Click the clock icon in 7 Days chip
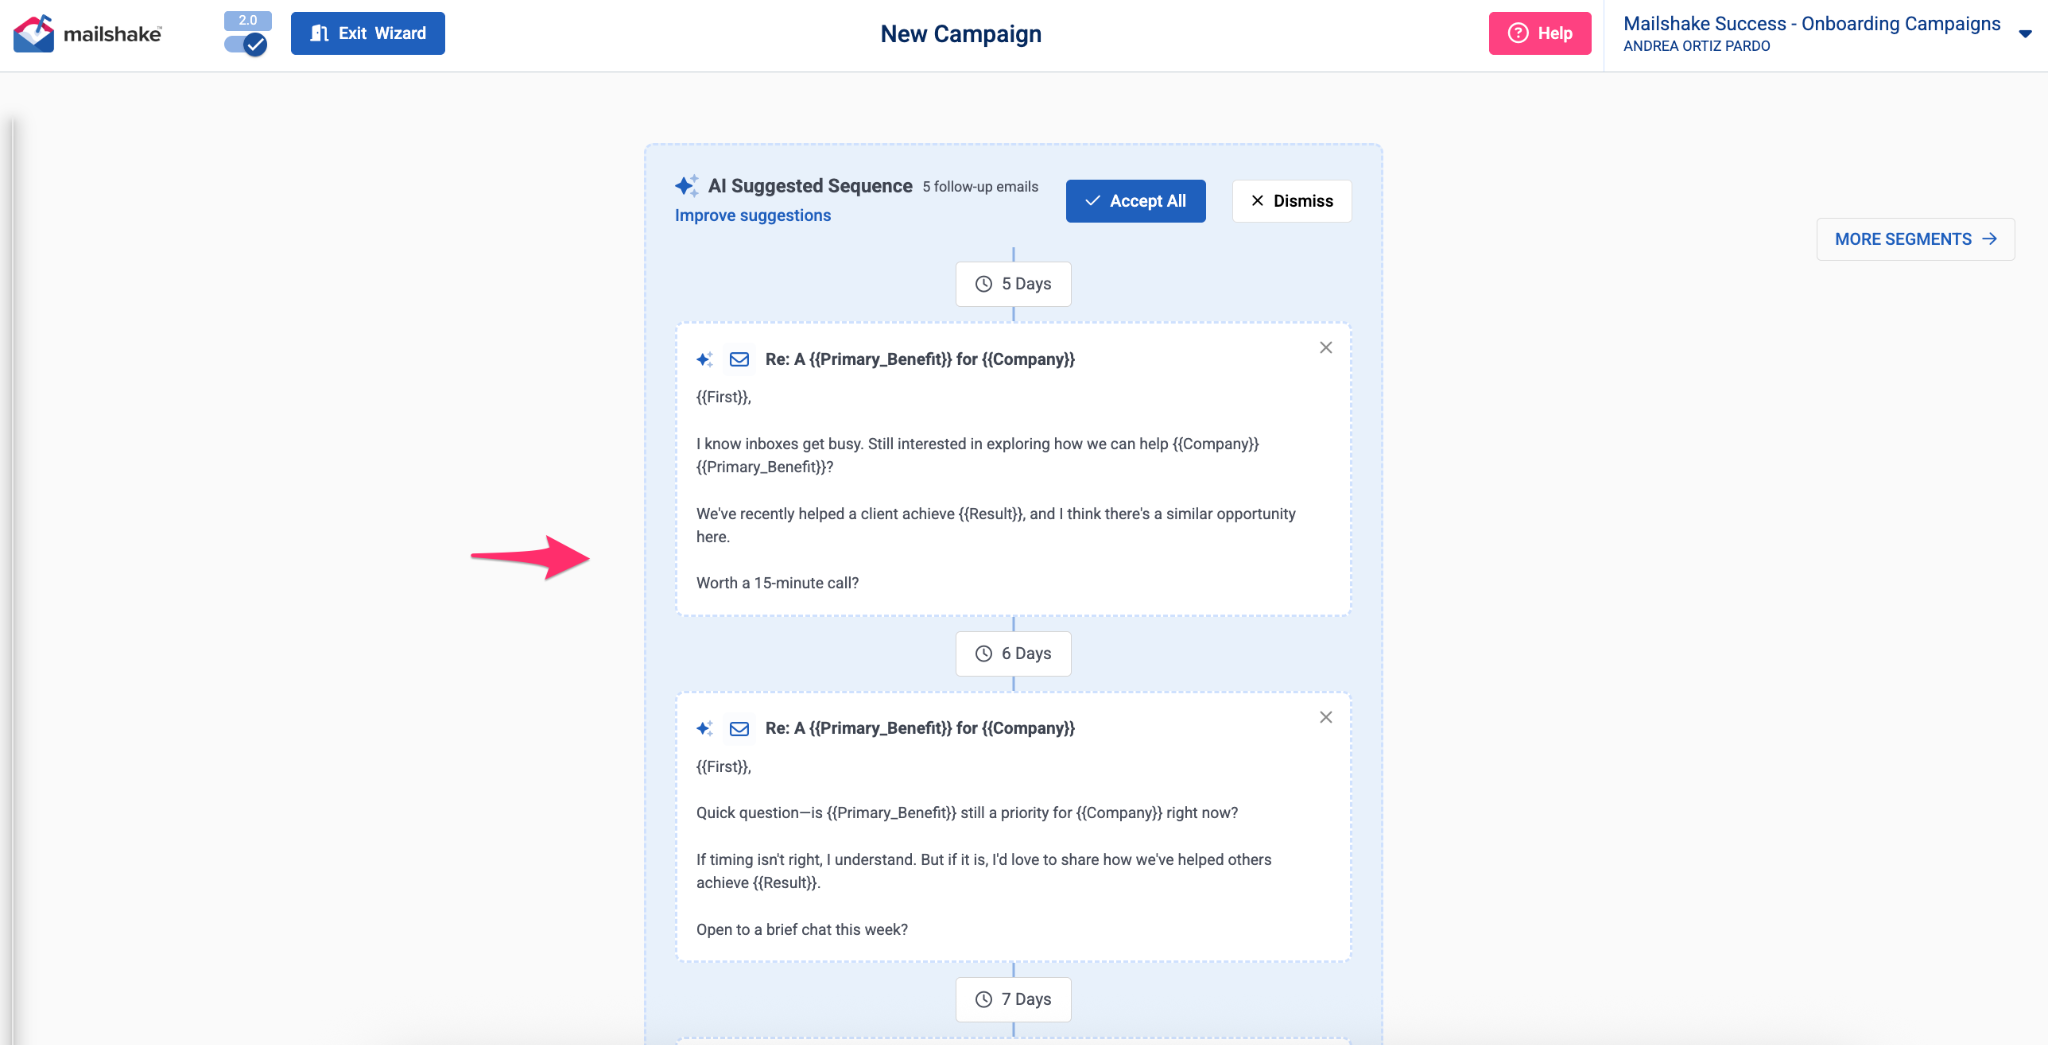Viewport: 2048px width, 1045px height. point(984,1000)
